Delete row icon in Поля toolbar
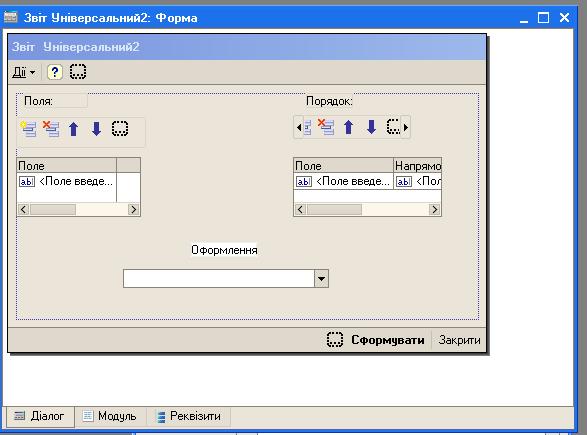Image resolution: width=587 pixels, height=435 pixels. (51, 129)
